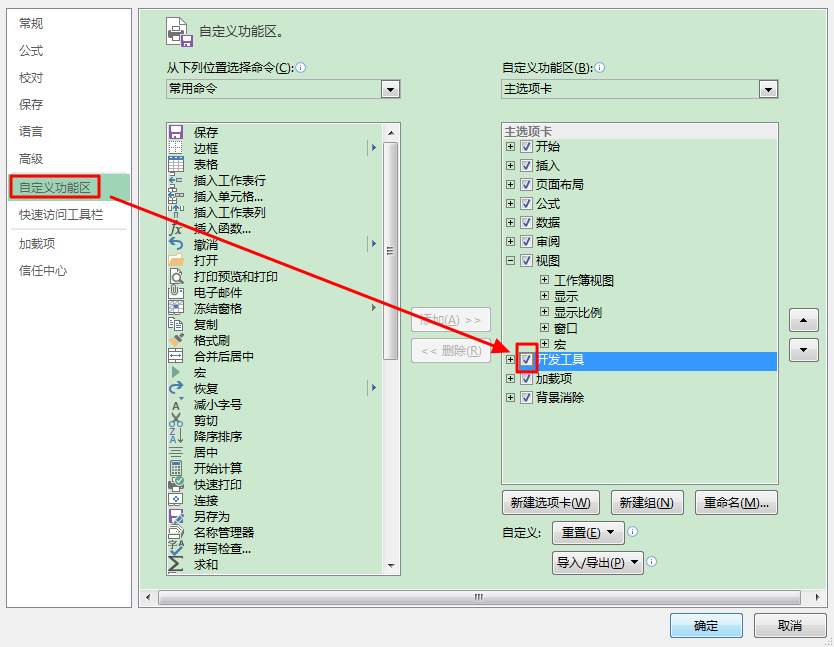Select the 表格 command icon
Viewport: 834px width, 647px height.
pos(176,164)
